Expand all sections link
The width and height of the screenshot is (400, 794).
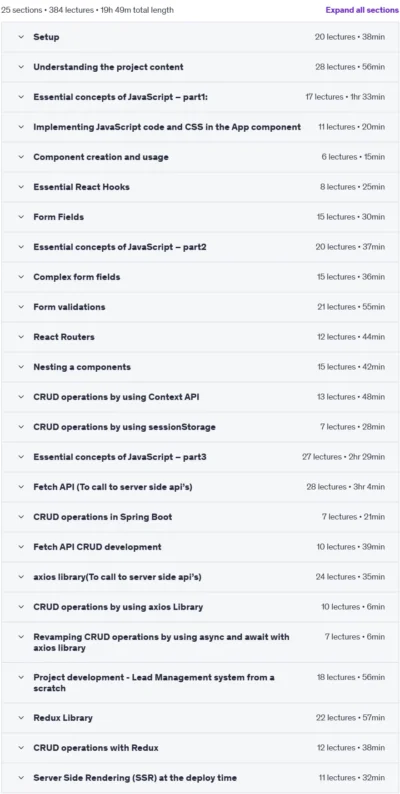362,10
